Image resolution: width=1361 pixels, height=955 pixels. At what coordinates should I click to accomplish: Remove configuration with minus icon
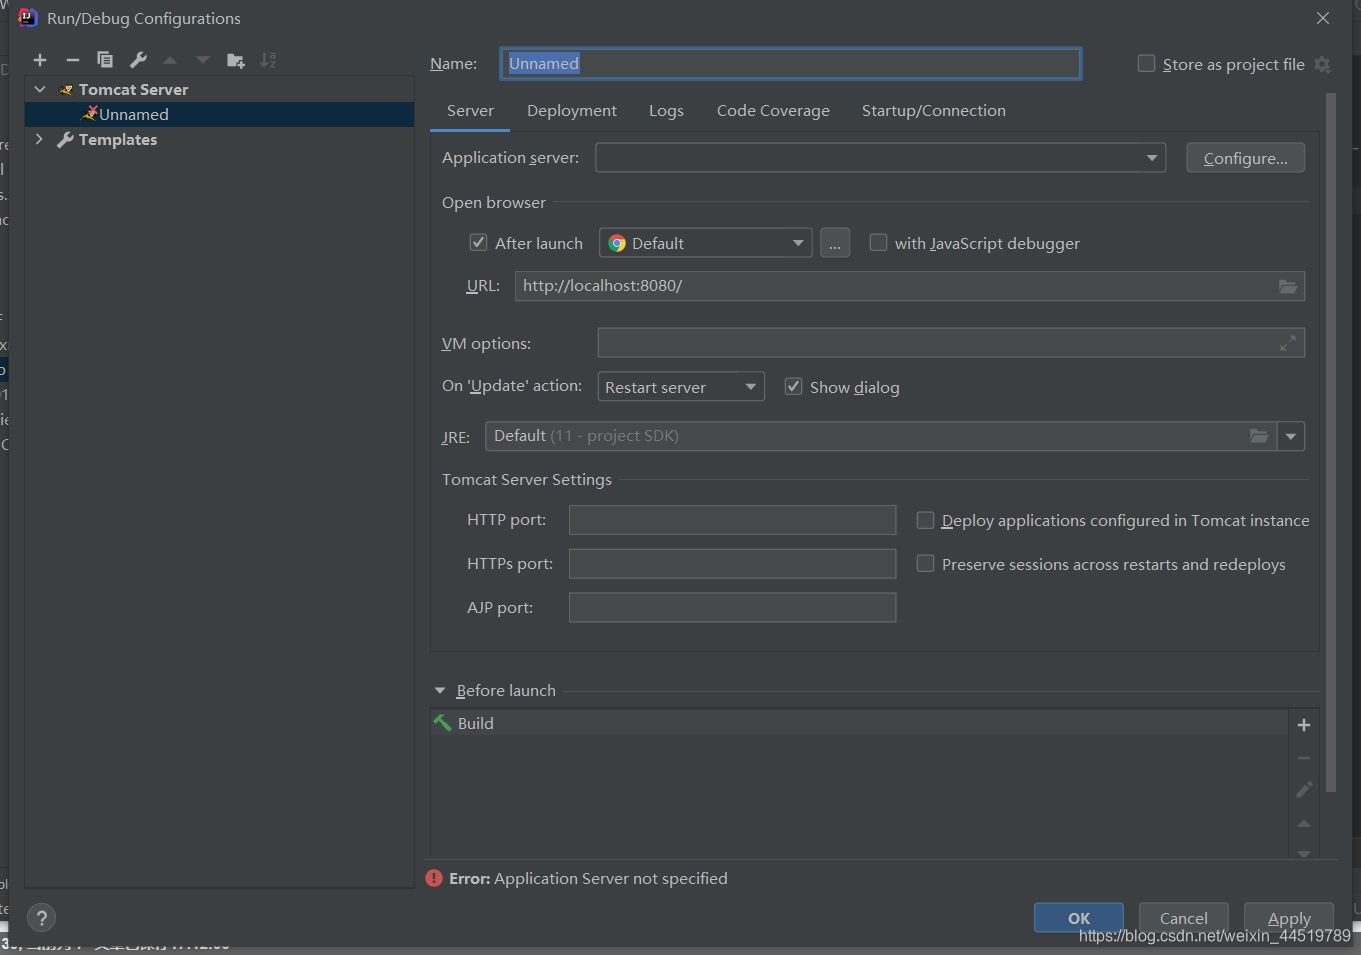click(73, 60)
